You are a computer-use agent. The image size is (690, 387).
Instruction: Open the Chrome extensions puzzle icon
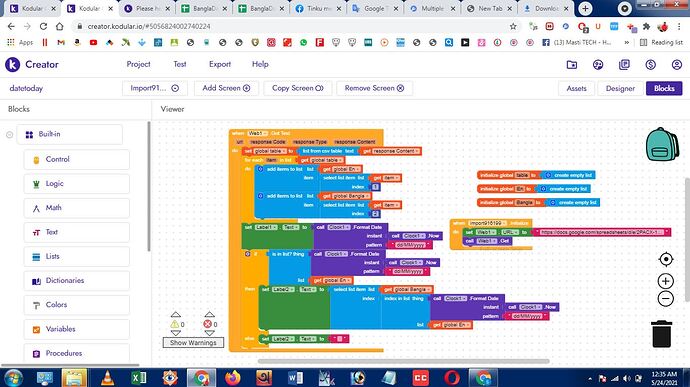tap(646, 26)
